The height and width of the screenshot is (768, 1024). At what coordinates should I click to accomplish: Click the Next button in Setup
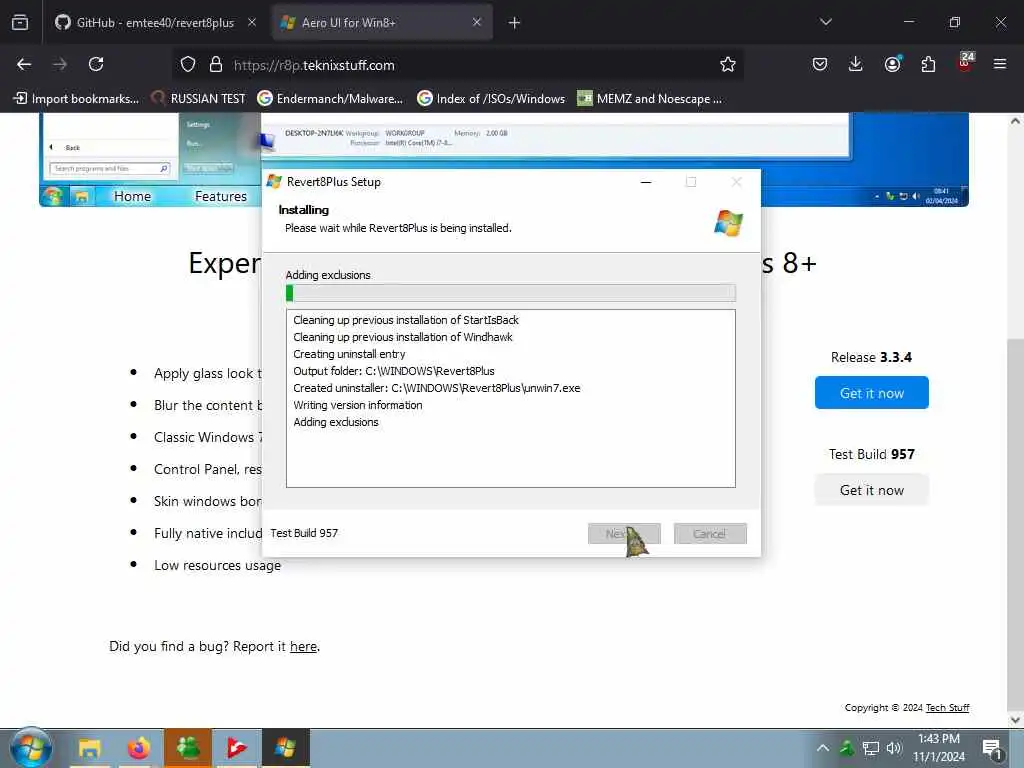click(624, 534)
